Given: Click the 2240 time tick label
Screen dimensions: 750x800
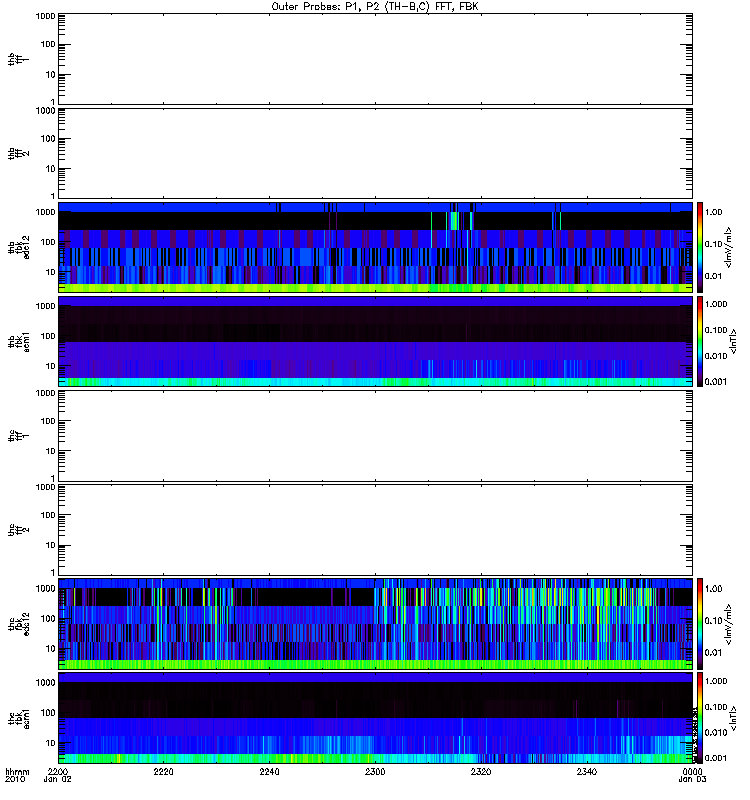Looking at the screenshot, I should point(269,771).
